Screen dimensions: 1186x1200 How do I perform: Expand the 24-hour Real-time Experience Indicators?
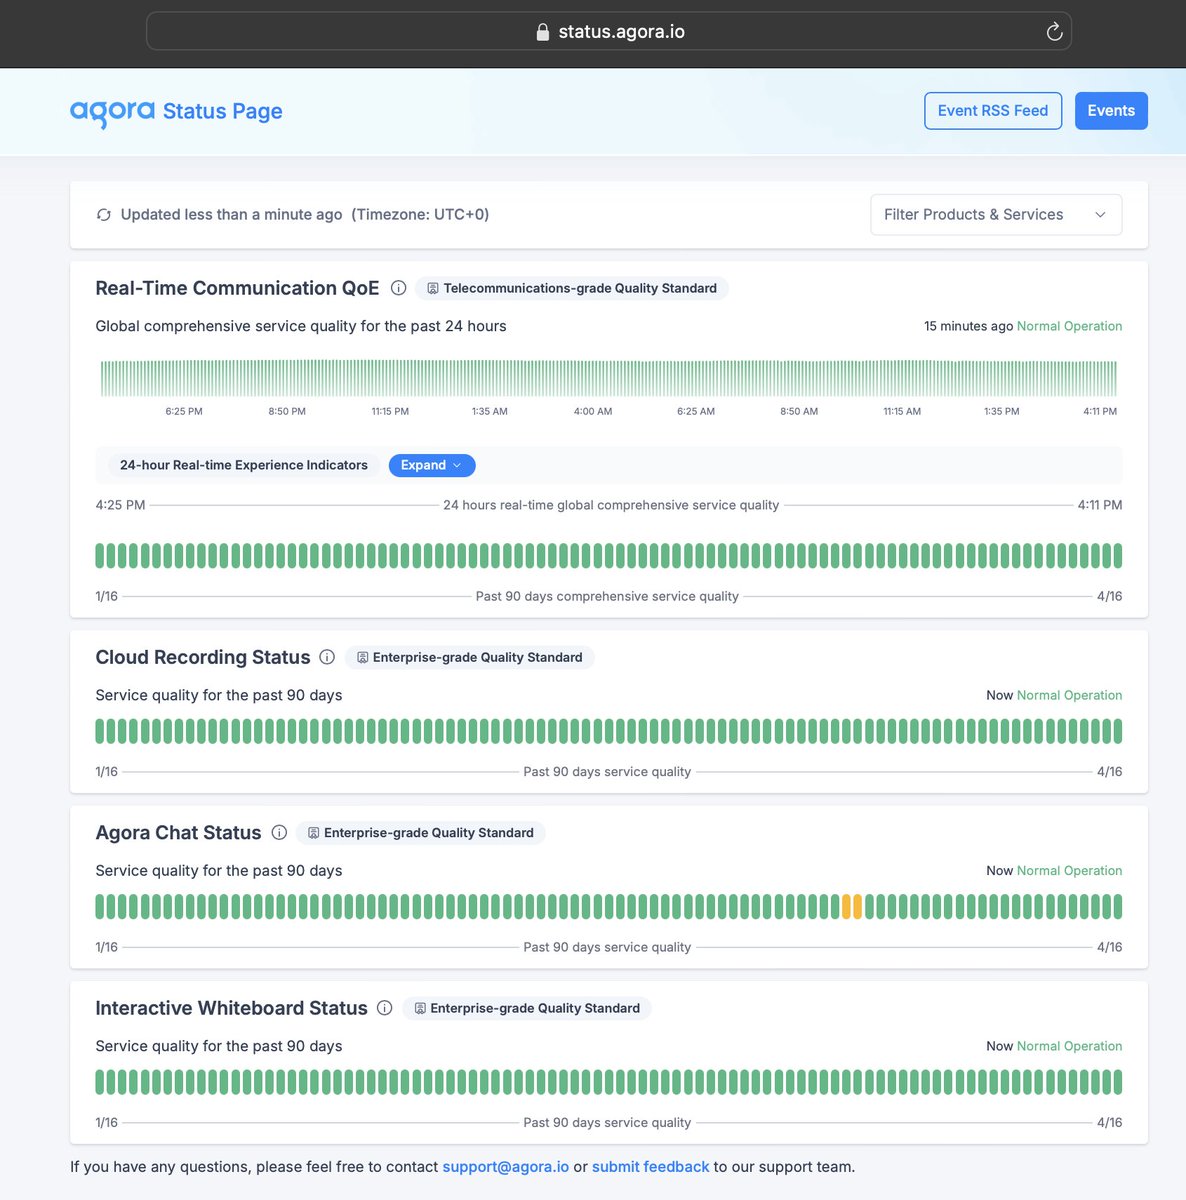tap(431, 465)
